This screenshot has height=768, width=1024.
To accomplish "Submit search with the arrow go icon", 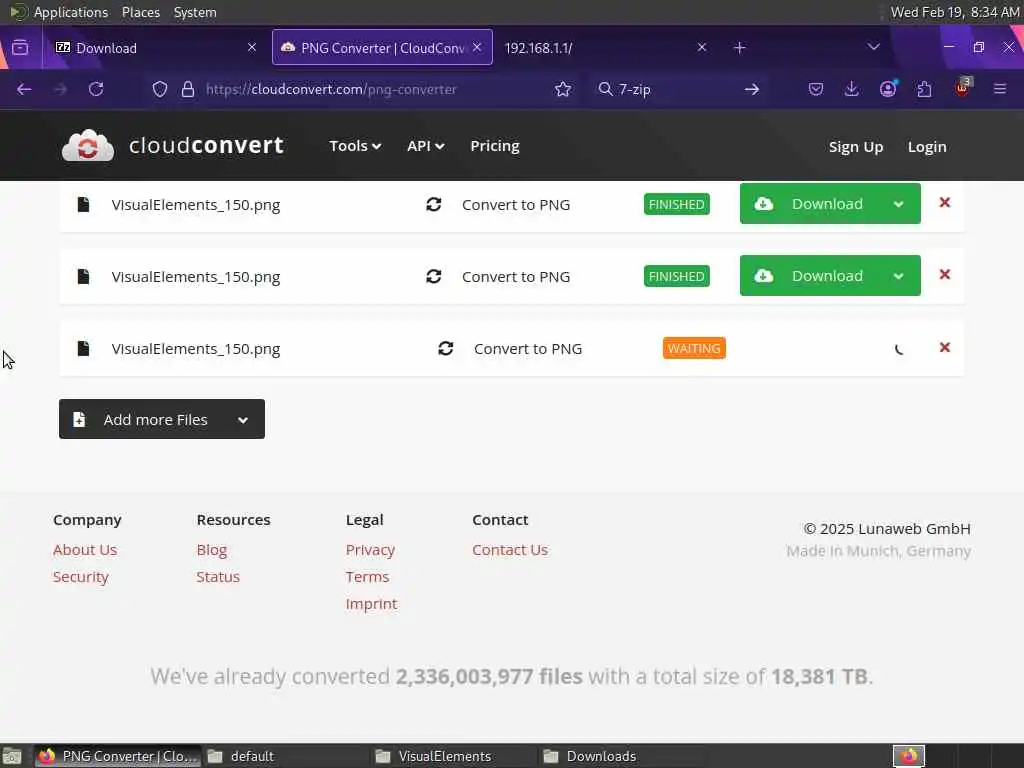I will tap(752, 89).
